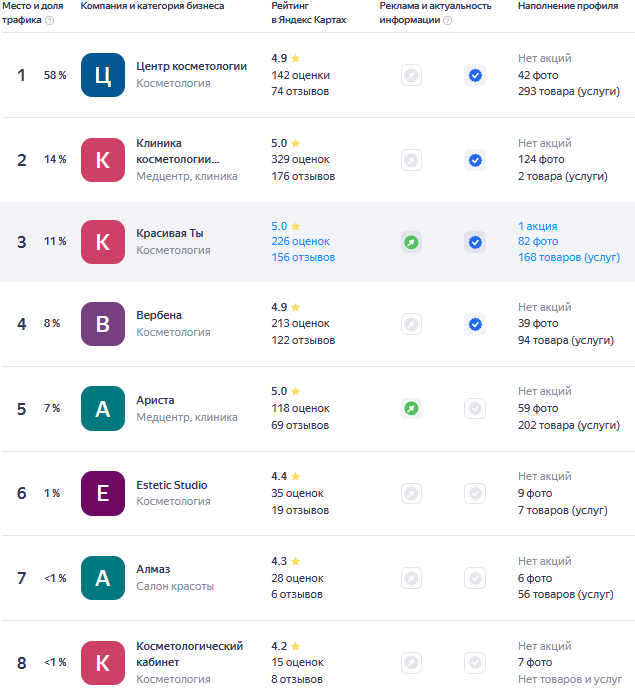
Task: Click the Ариста company name
Action: (155, 400)
